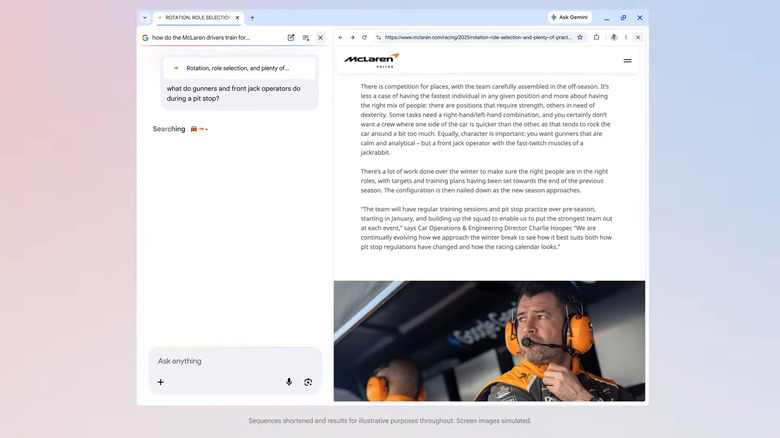Start a new chat with pencil icon

pos(291,37)
